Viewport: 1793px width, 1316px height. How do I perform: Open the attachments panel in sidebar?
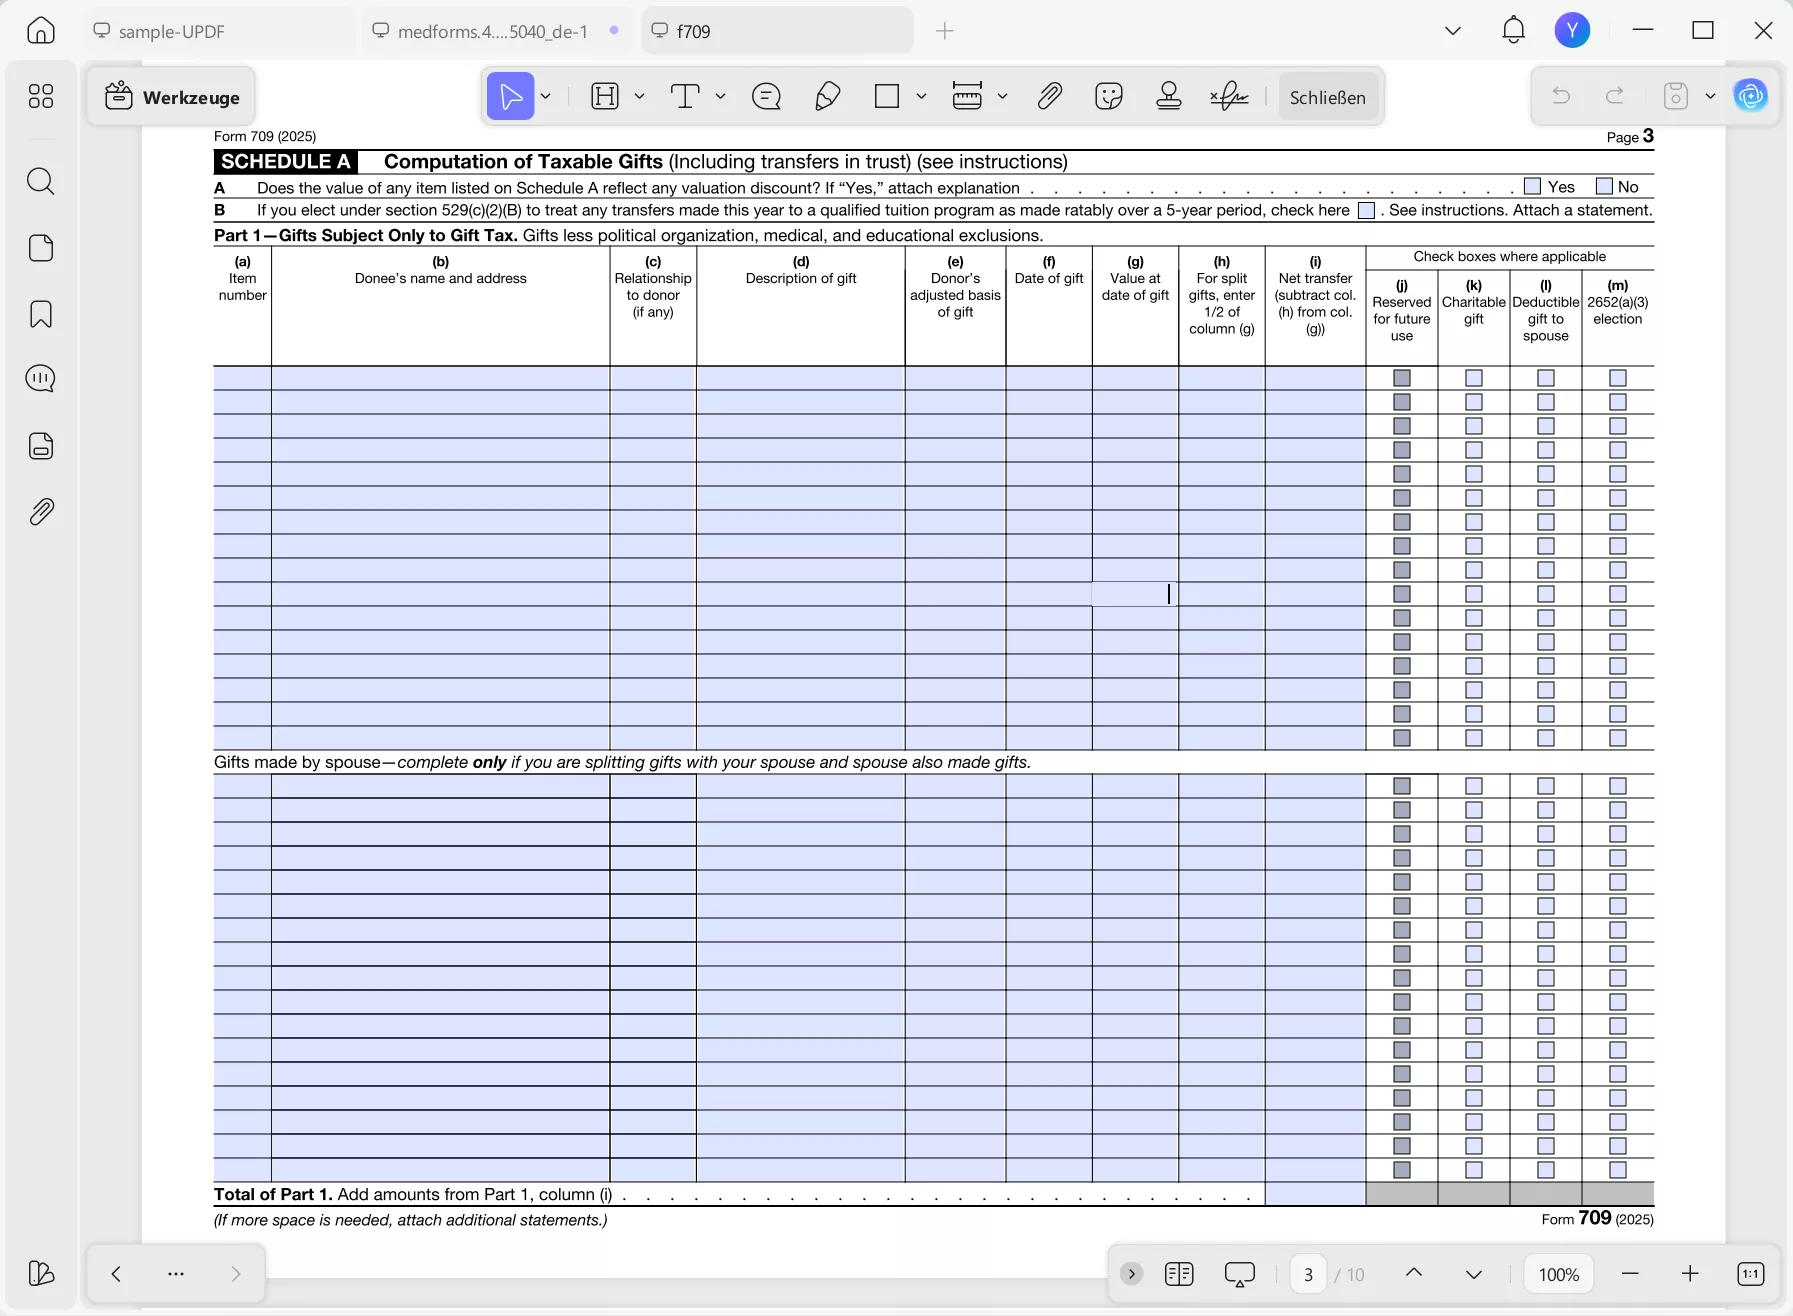coord(41,512)
